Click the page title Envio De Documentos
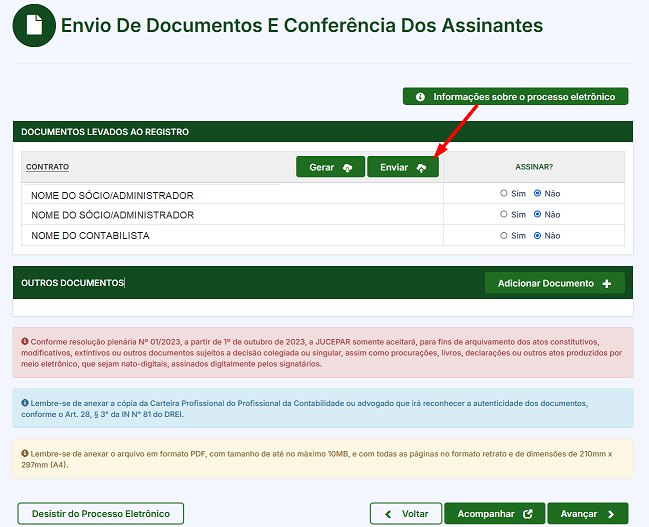Image resolution: width=649 pixels, height=527 pixels. click(302, 25)
